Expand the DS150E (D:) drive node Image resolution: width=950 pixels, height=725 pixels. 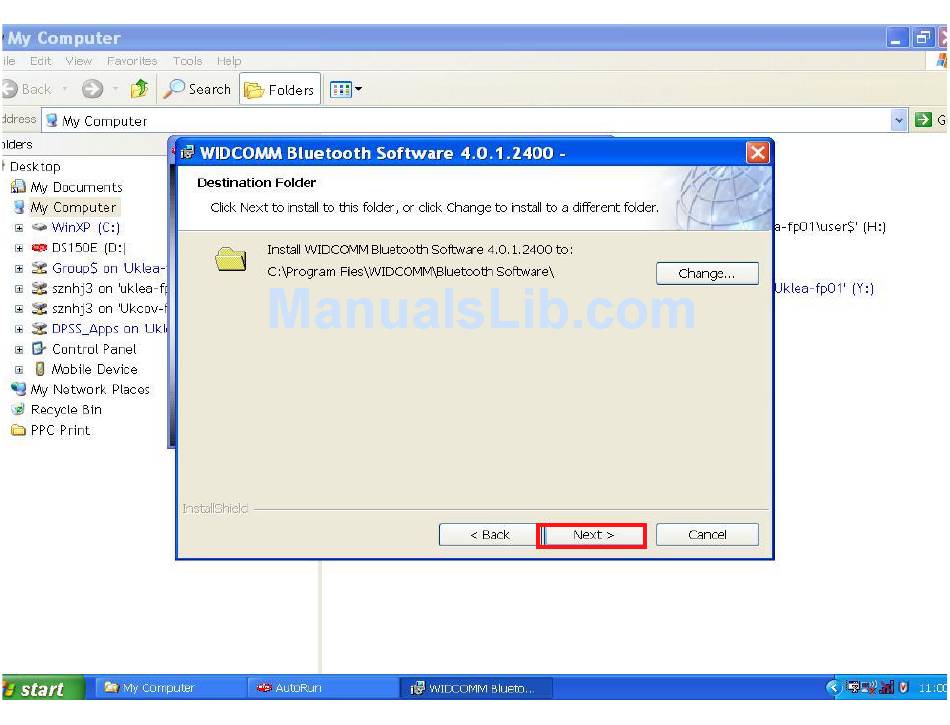point(19,248)
